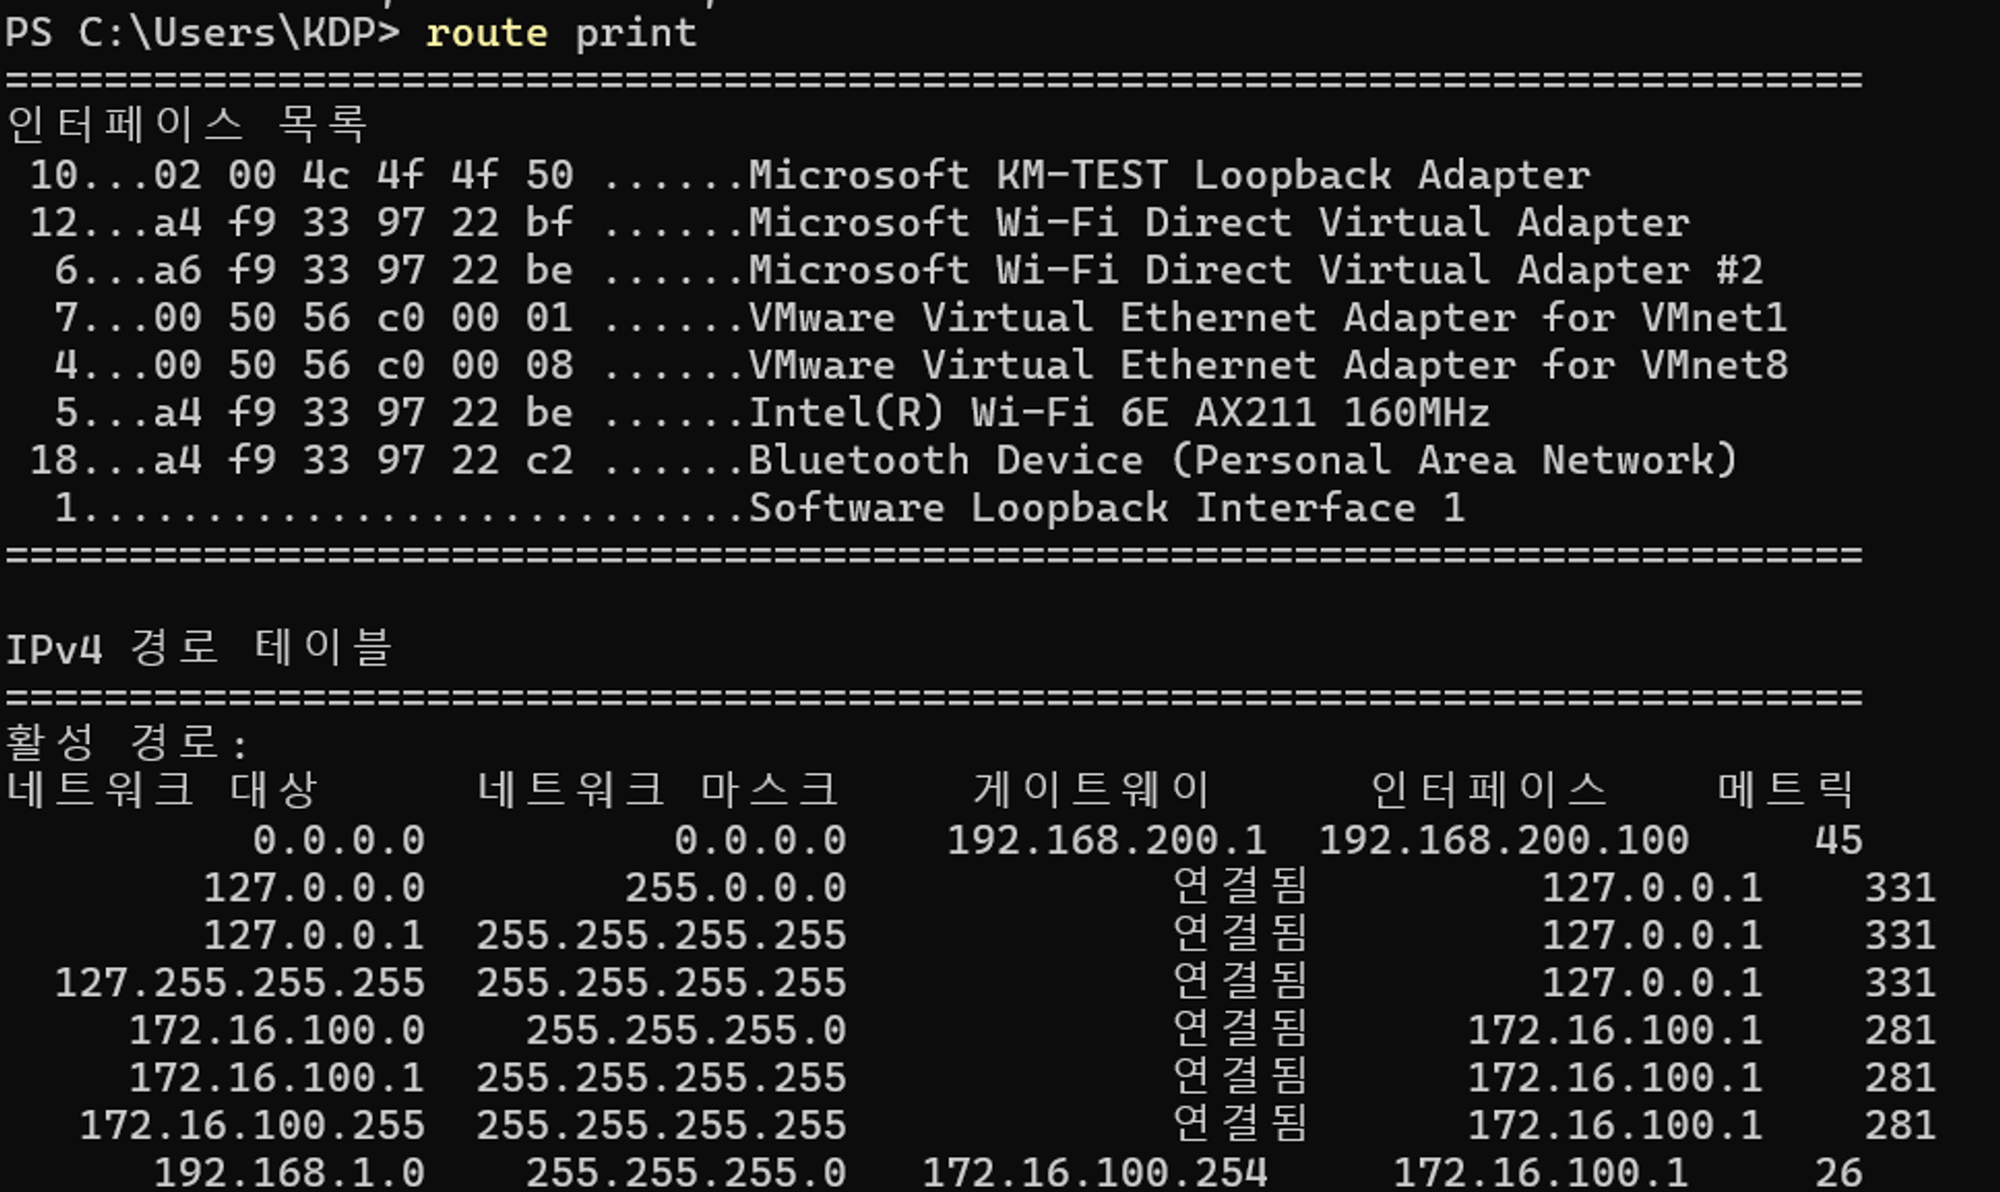Screen dimensions: 2000x1192
Task: Click the '게이트웨이' column header
Action: point(1092,790)
